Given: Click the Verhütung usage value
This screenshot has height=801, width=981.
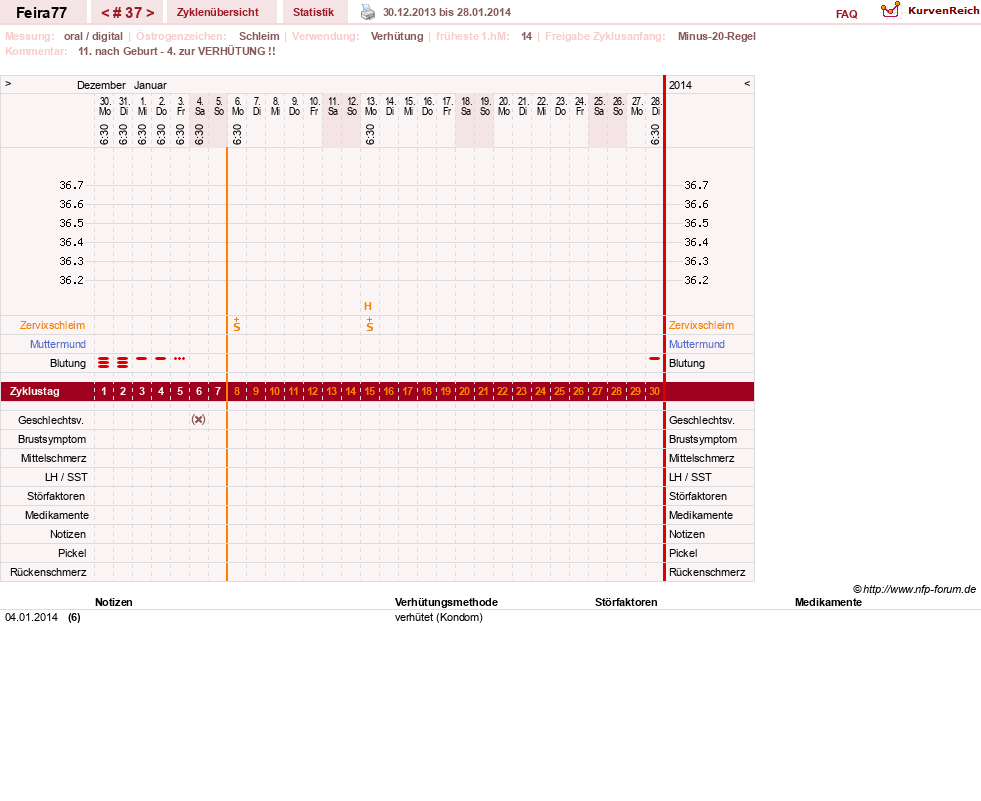Looking at the screenshot, I should (x=397, y=36).
